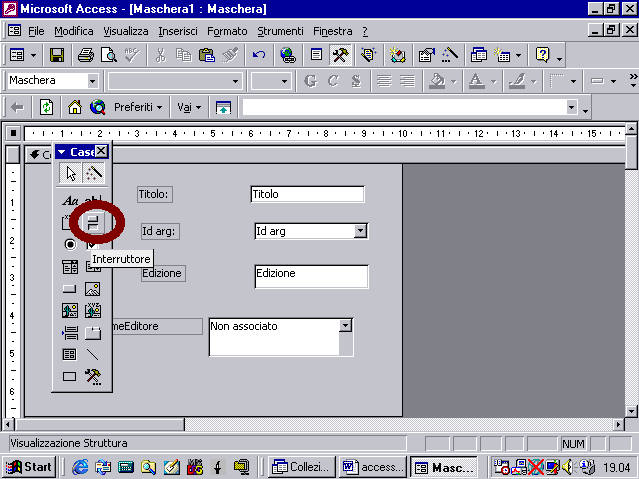The height and width of the screenshot is (479, 639).
Task: Toggle the Toolbox button in main toolbar
Action: point(340,55)
